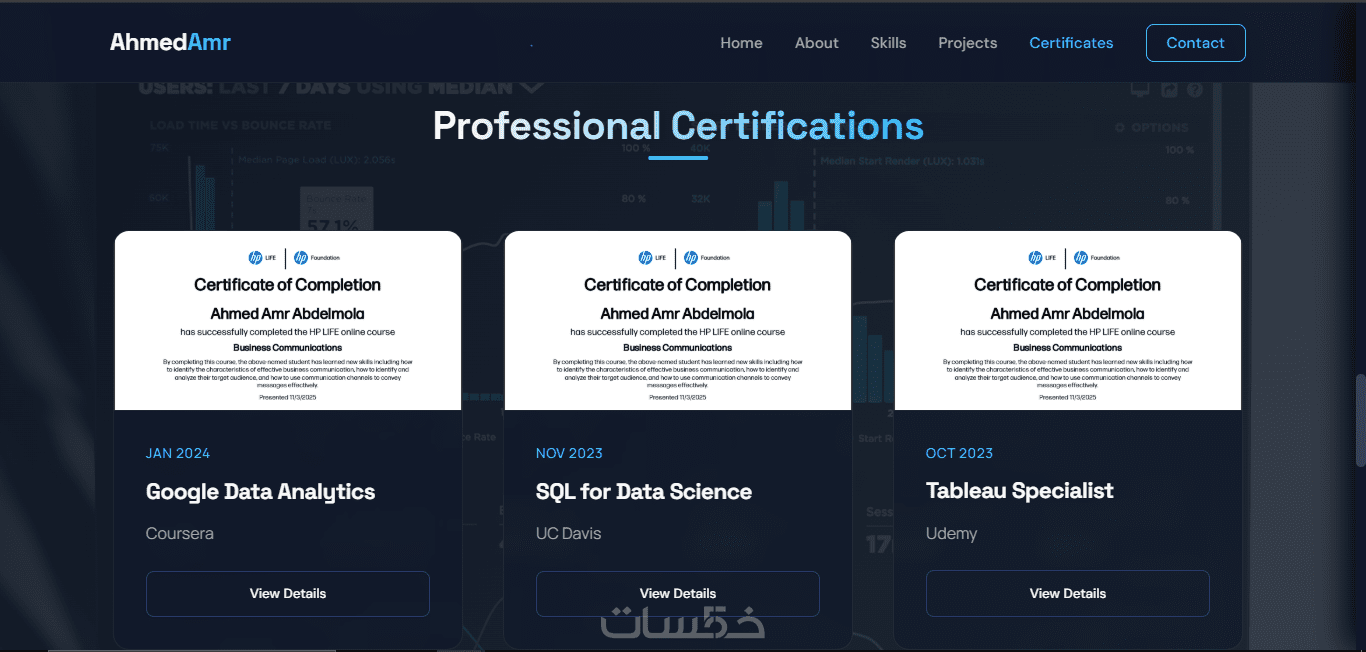1366x652 pixels.
Task: View Details for Tableau Specialist
Action: 1068,594
